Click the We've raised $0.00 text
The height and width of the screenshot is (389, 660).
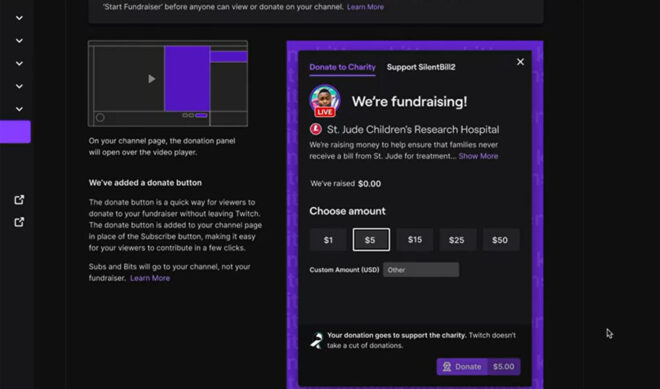tap(346, 184)
